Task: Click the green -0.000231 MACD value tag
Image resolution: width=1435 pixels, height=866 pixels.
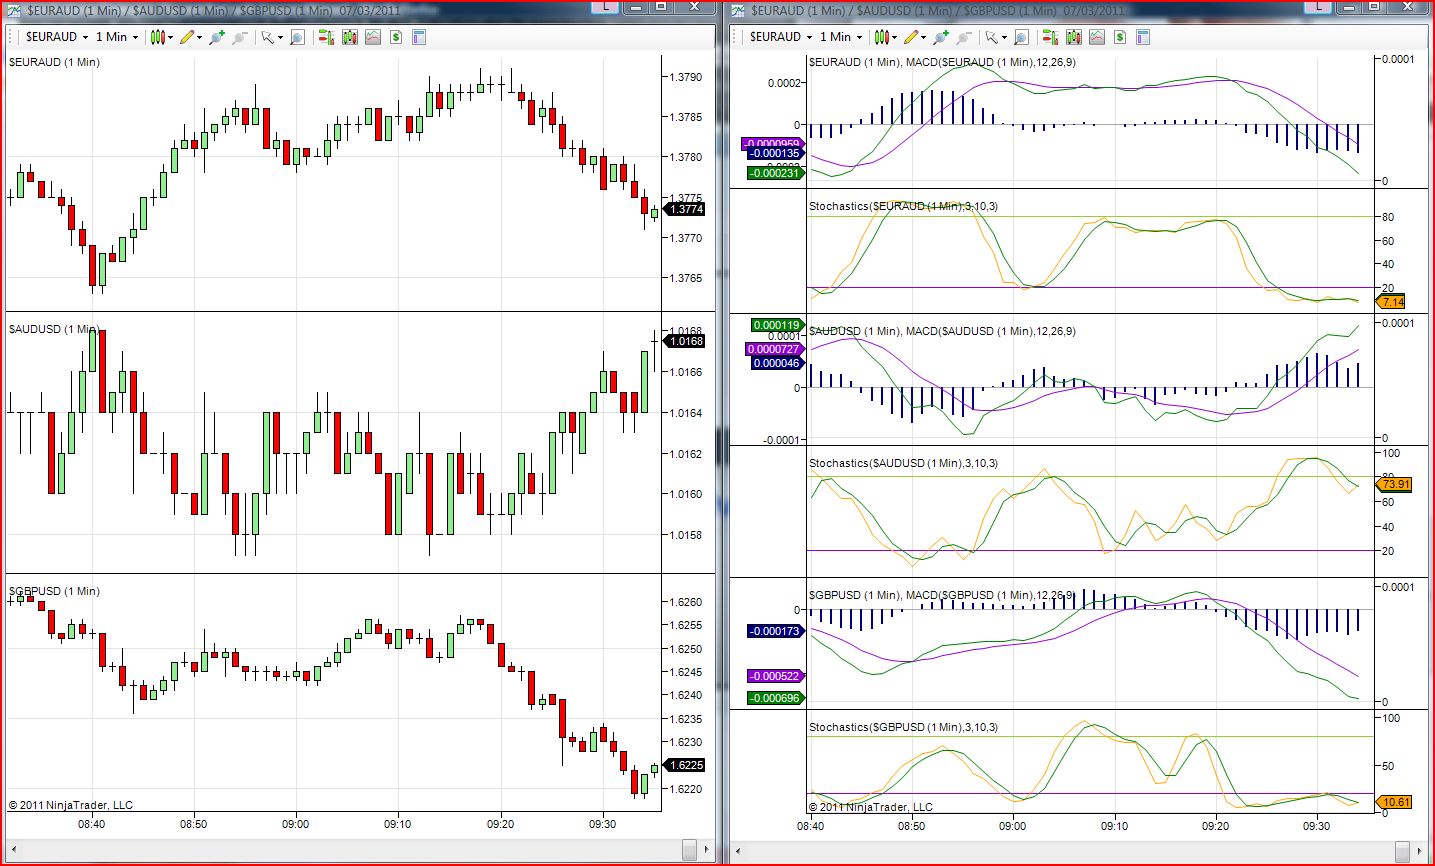Action: [x=775, y=173]
